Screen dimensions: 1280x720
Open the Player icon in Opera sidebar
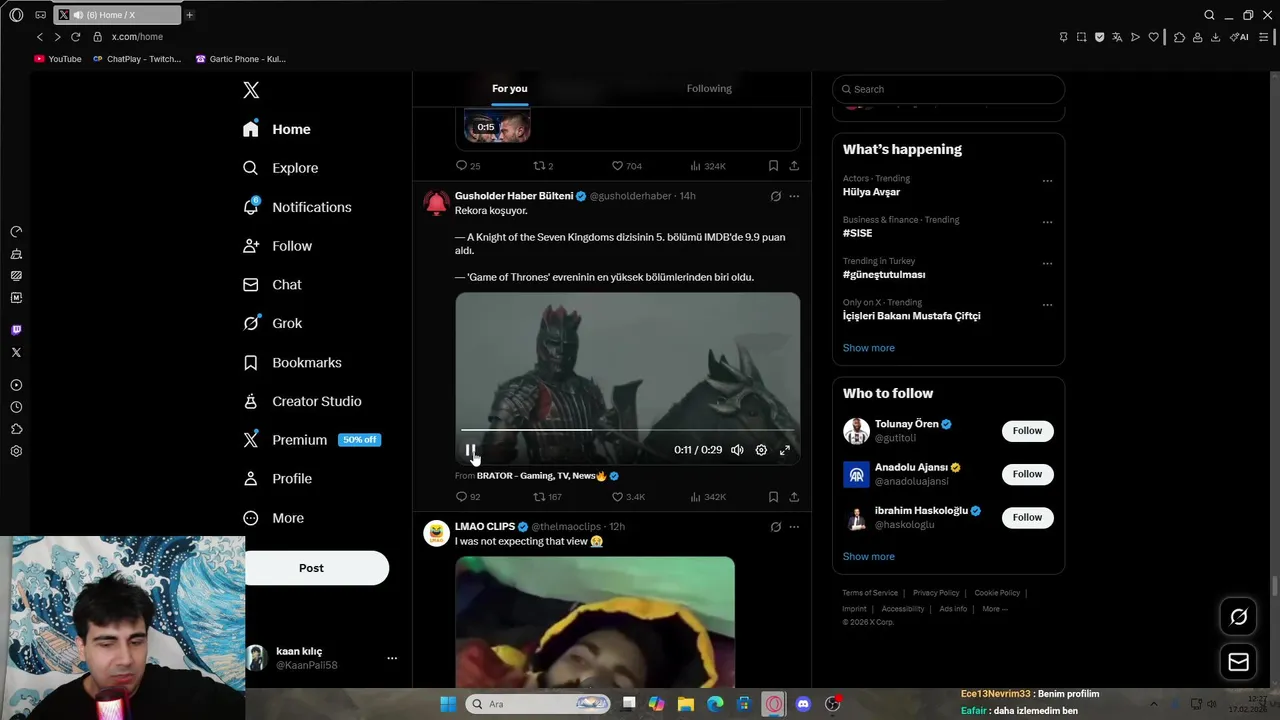coord(16,385)
